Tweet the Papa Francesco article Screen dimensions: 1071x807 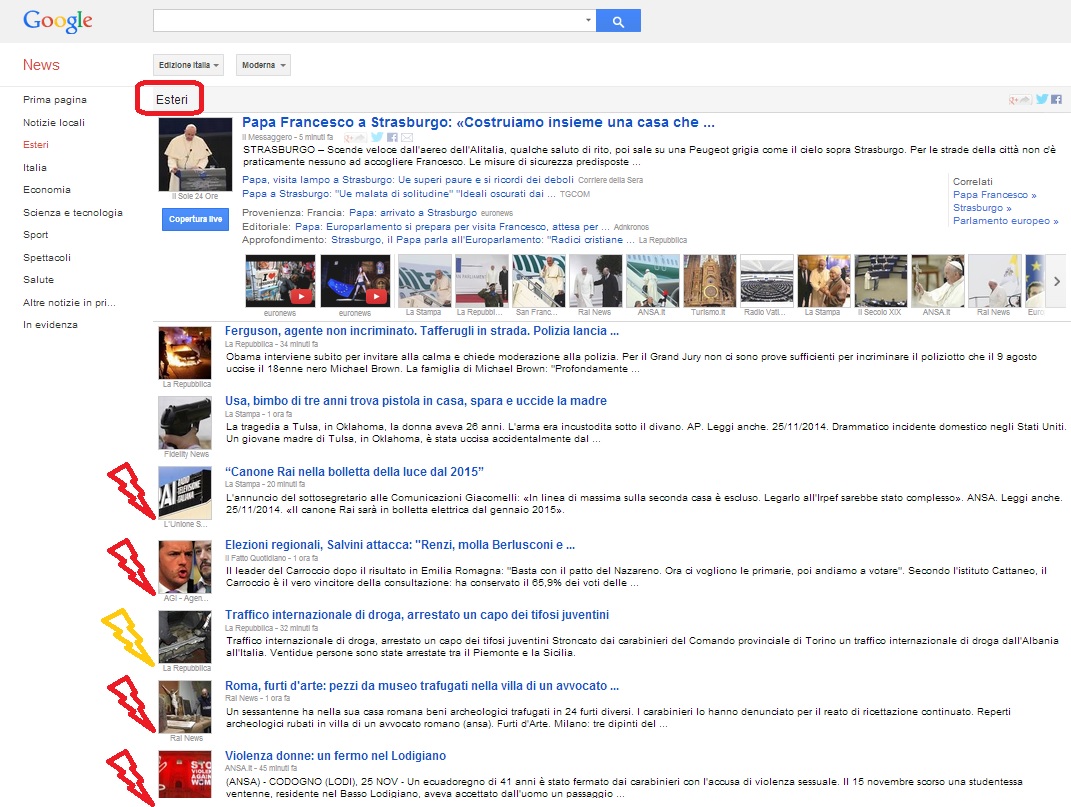click(x=377, y=136)
